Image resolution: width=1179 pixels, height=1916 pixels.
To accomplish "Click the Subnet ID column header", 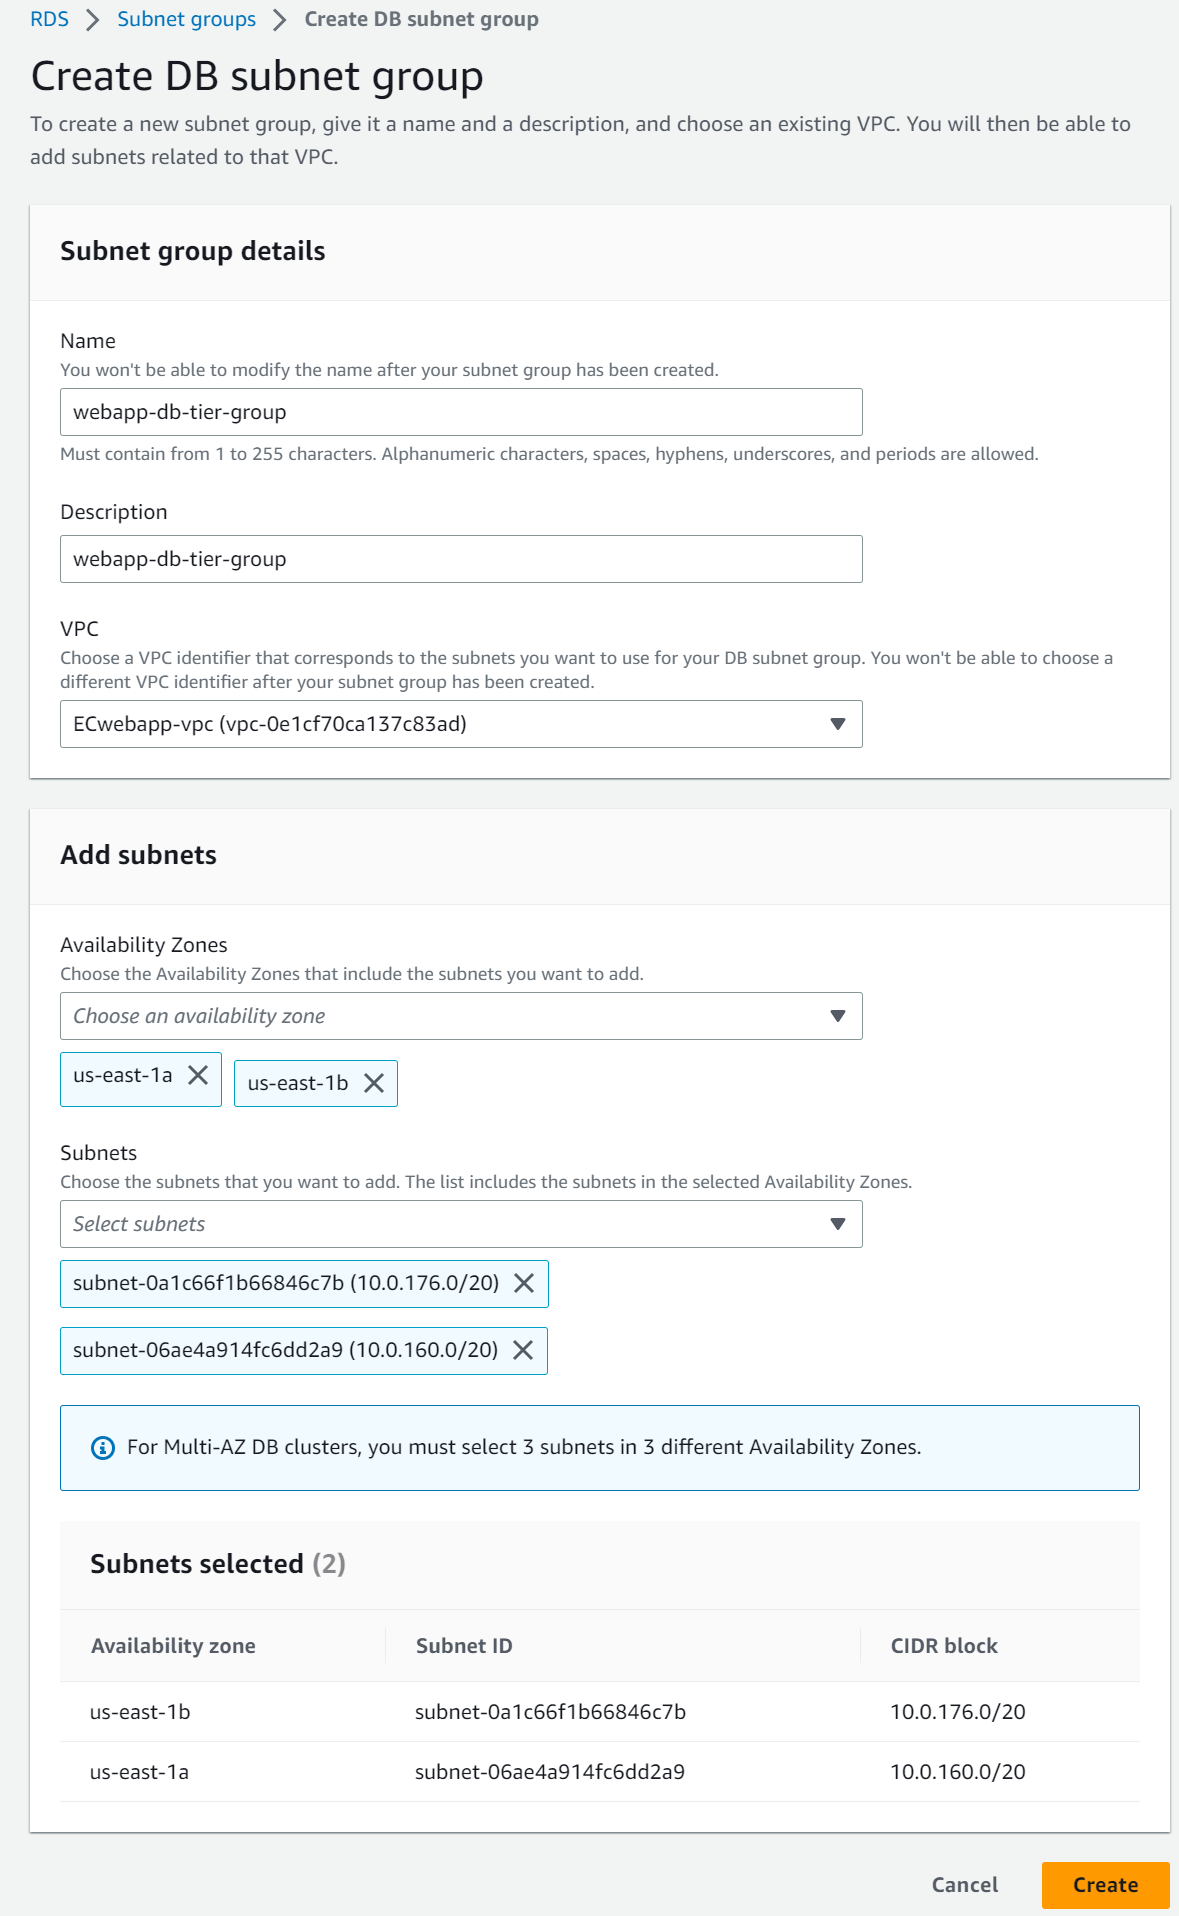I will pos(464,1646).
